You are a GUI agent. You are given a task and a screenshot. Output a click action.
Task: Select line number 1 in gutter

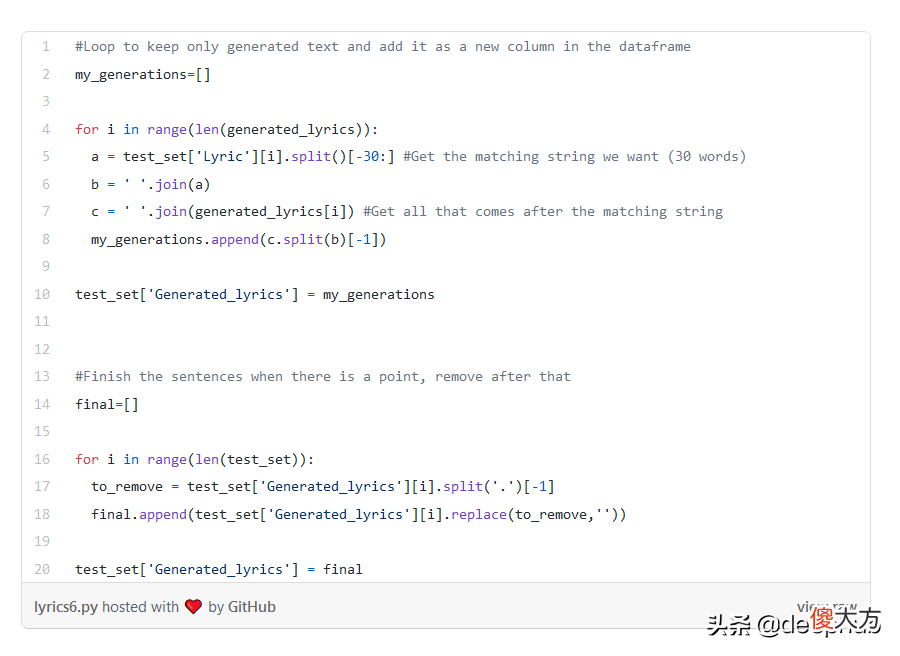click(46, 46)
